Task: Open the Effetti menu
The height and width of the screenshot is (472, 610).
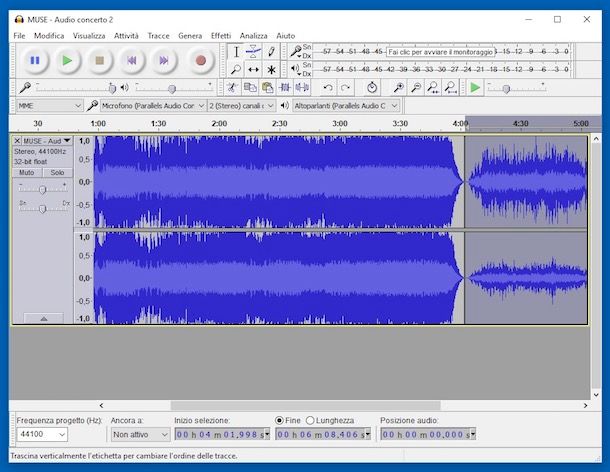Action: click(x=221, y=36)
